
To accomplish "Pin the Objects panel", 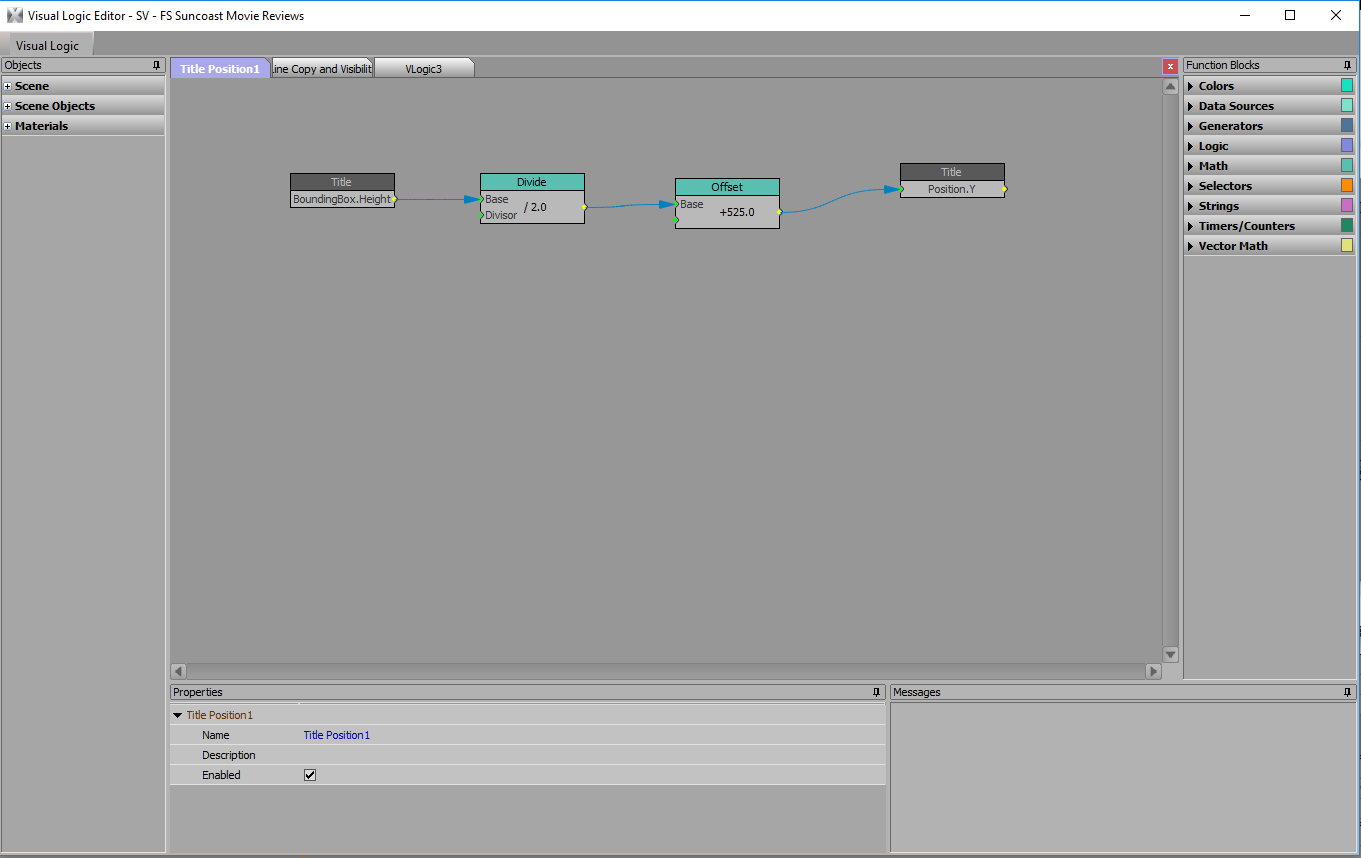I will tap(156, 65).
